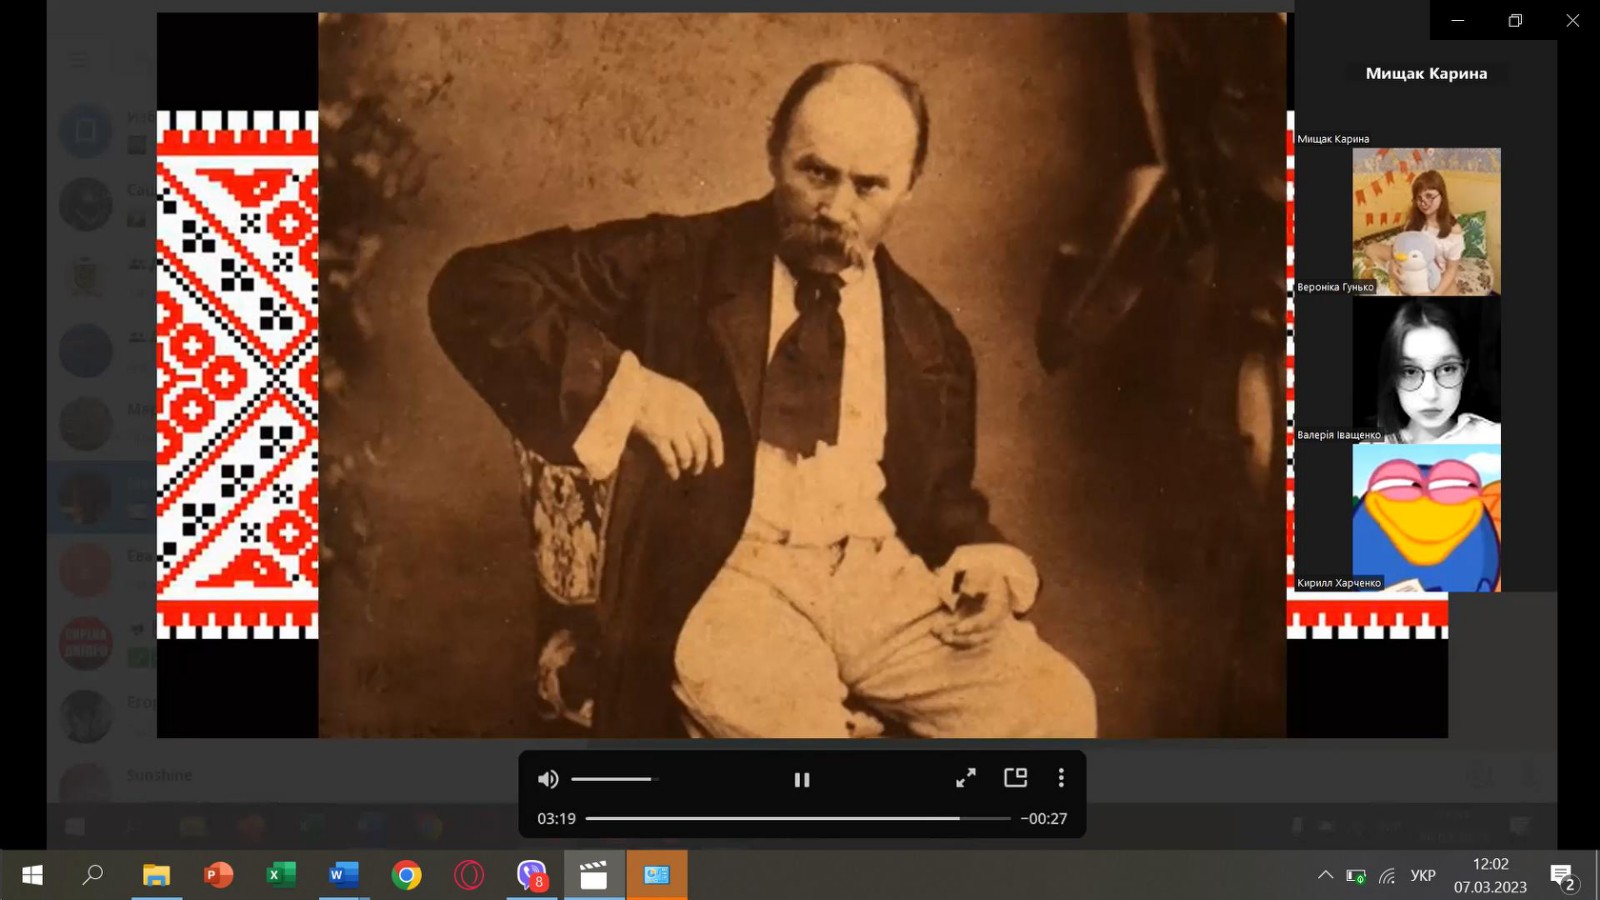Viewport: 1600px width, 900px height.
Task: Open the three-dot more options menu
Action: coord(1061,778)
